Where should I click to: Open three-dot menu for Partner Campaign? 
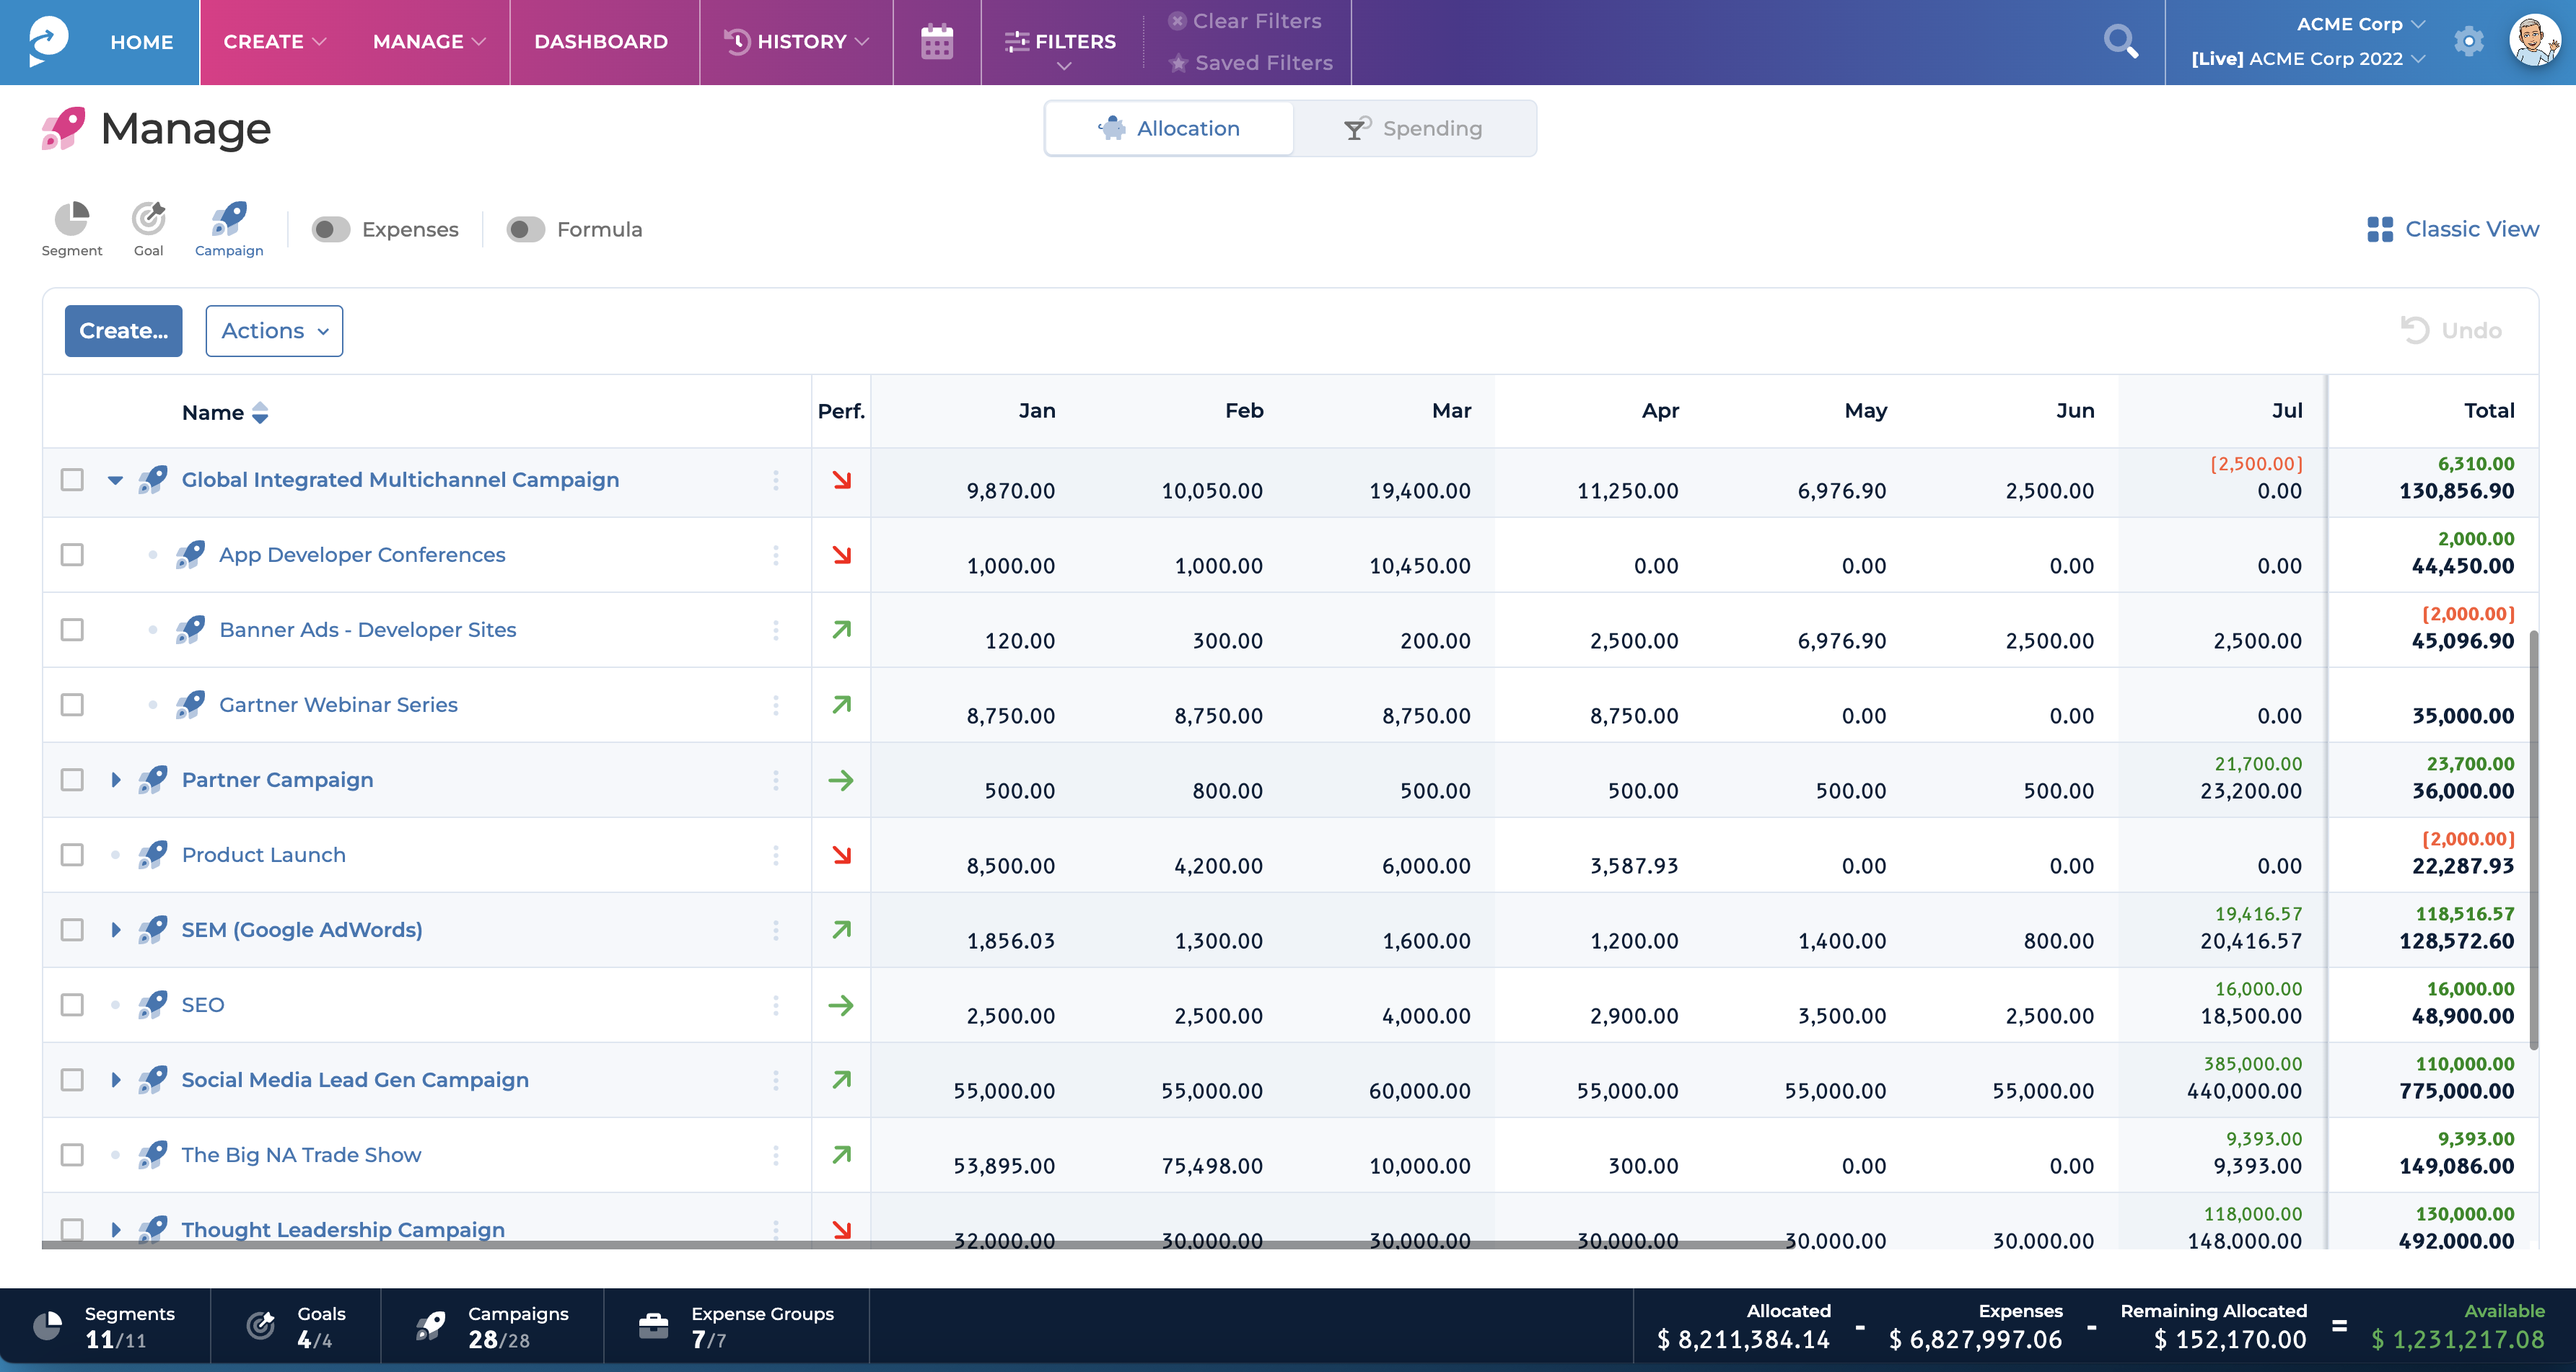775,780
